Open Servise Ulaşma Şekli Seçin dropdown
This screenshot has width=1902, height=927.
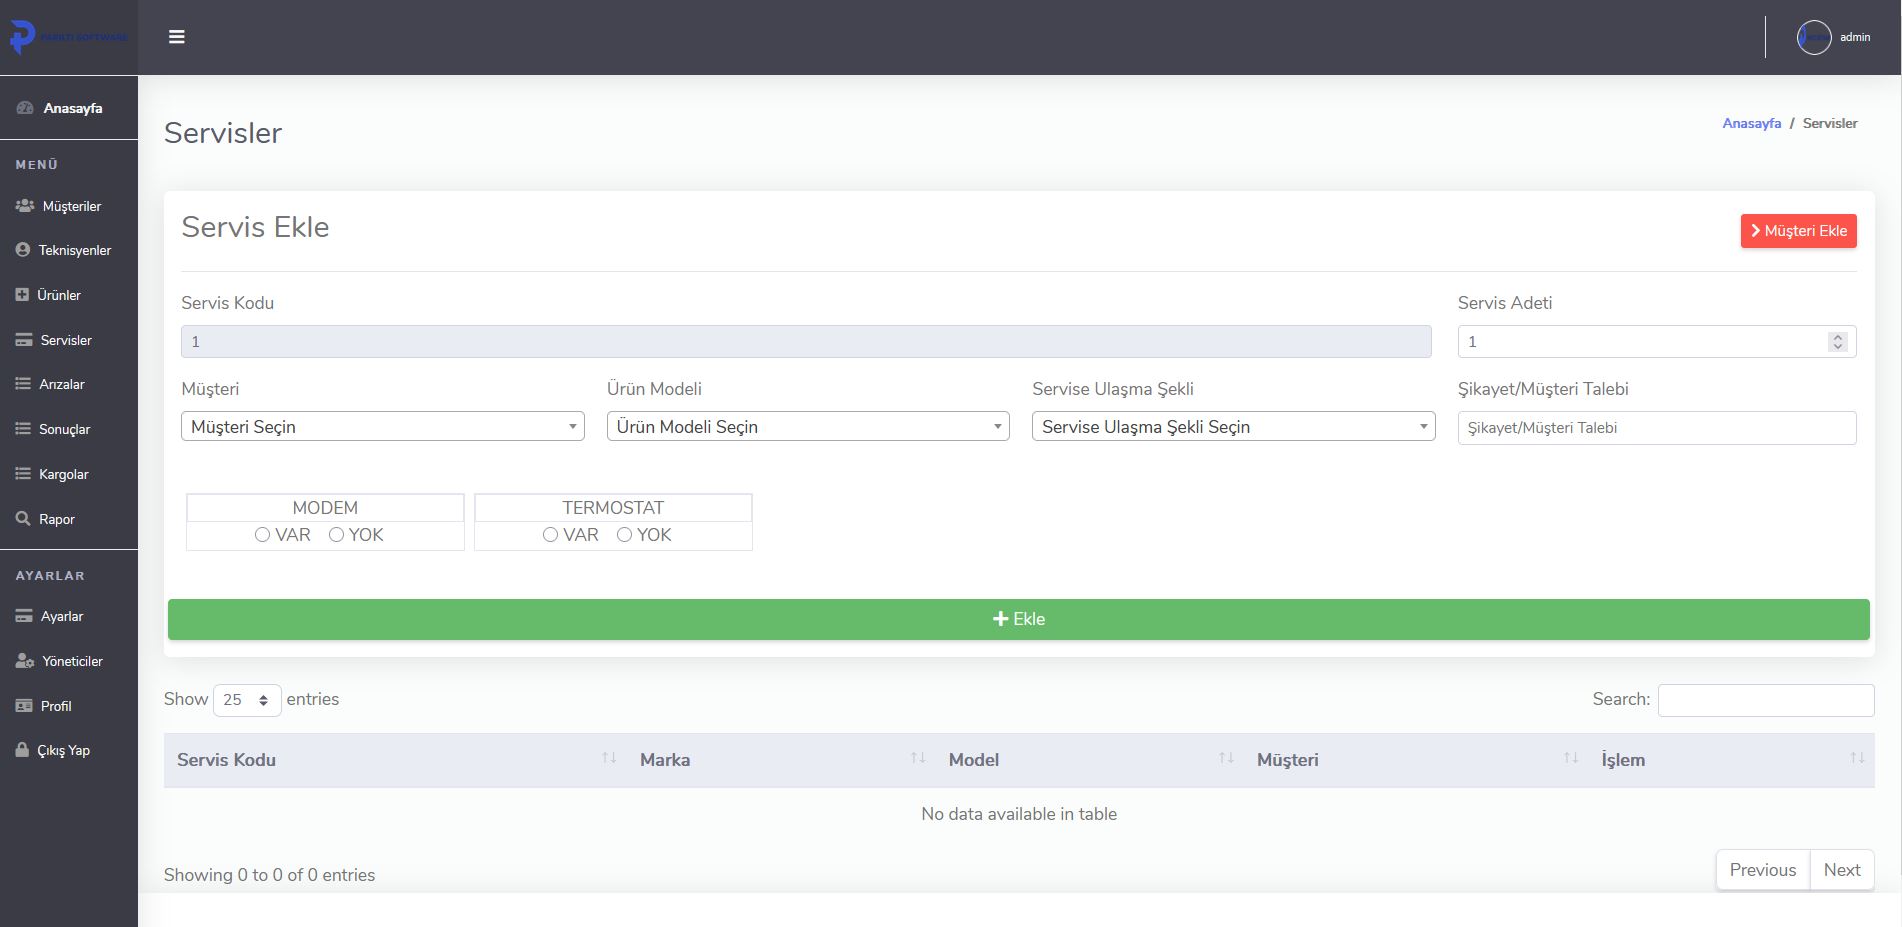tap(1233, 427)
